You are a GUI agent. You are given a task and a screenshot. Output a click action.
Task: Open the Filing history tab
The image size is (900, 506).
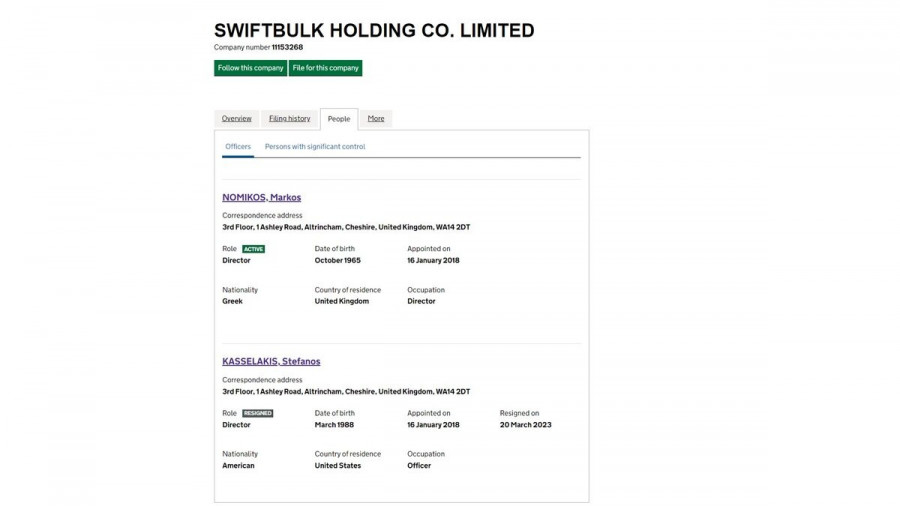coord(289,119)
